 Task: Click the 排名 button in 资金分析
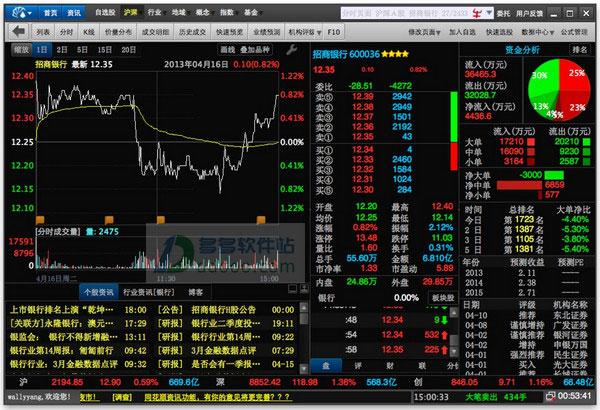580,49
